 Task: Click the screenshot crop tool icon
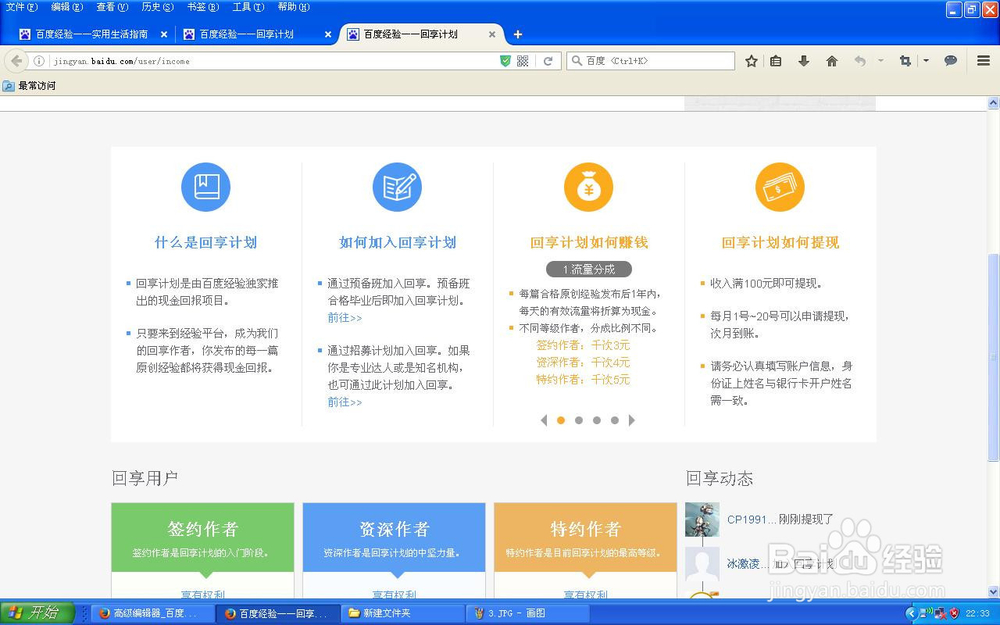(x=905, y=61)
